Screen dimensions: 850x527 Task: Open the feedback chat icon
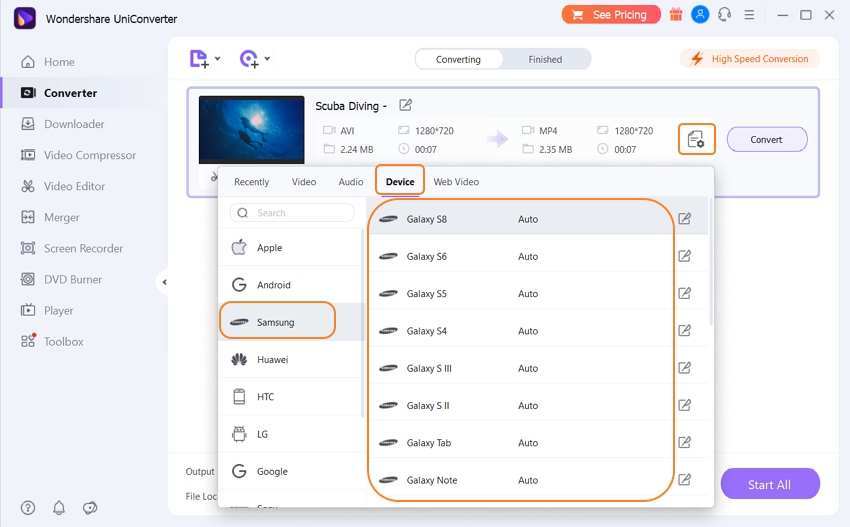point(90,507)
